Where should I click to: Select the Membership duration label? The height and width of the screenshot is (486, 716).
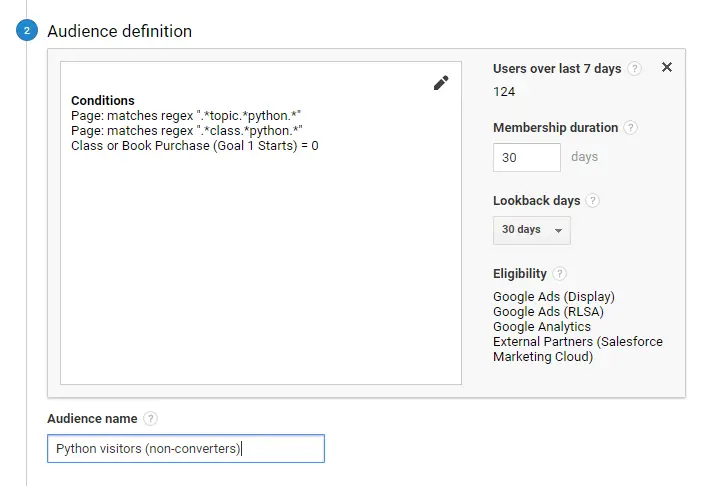click(555, 127)
